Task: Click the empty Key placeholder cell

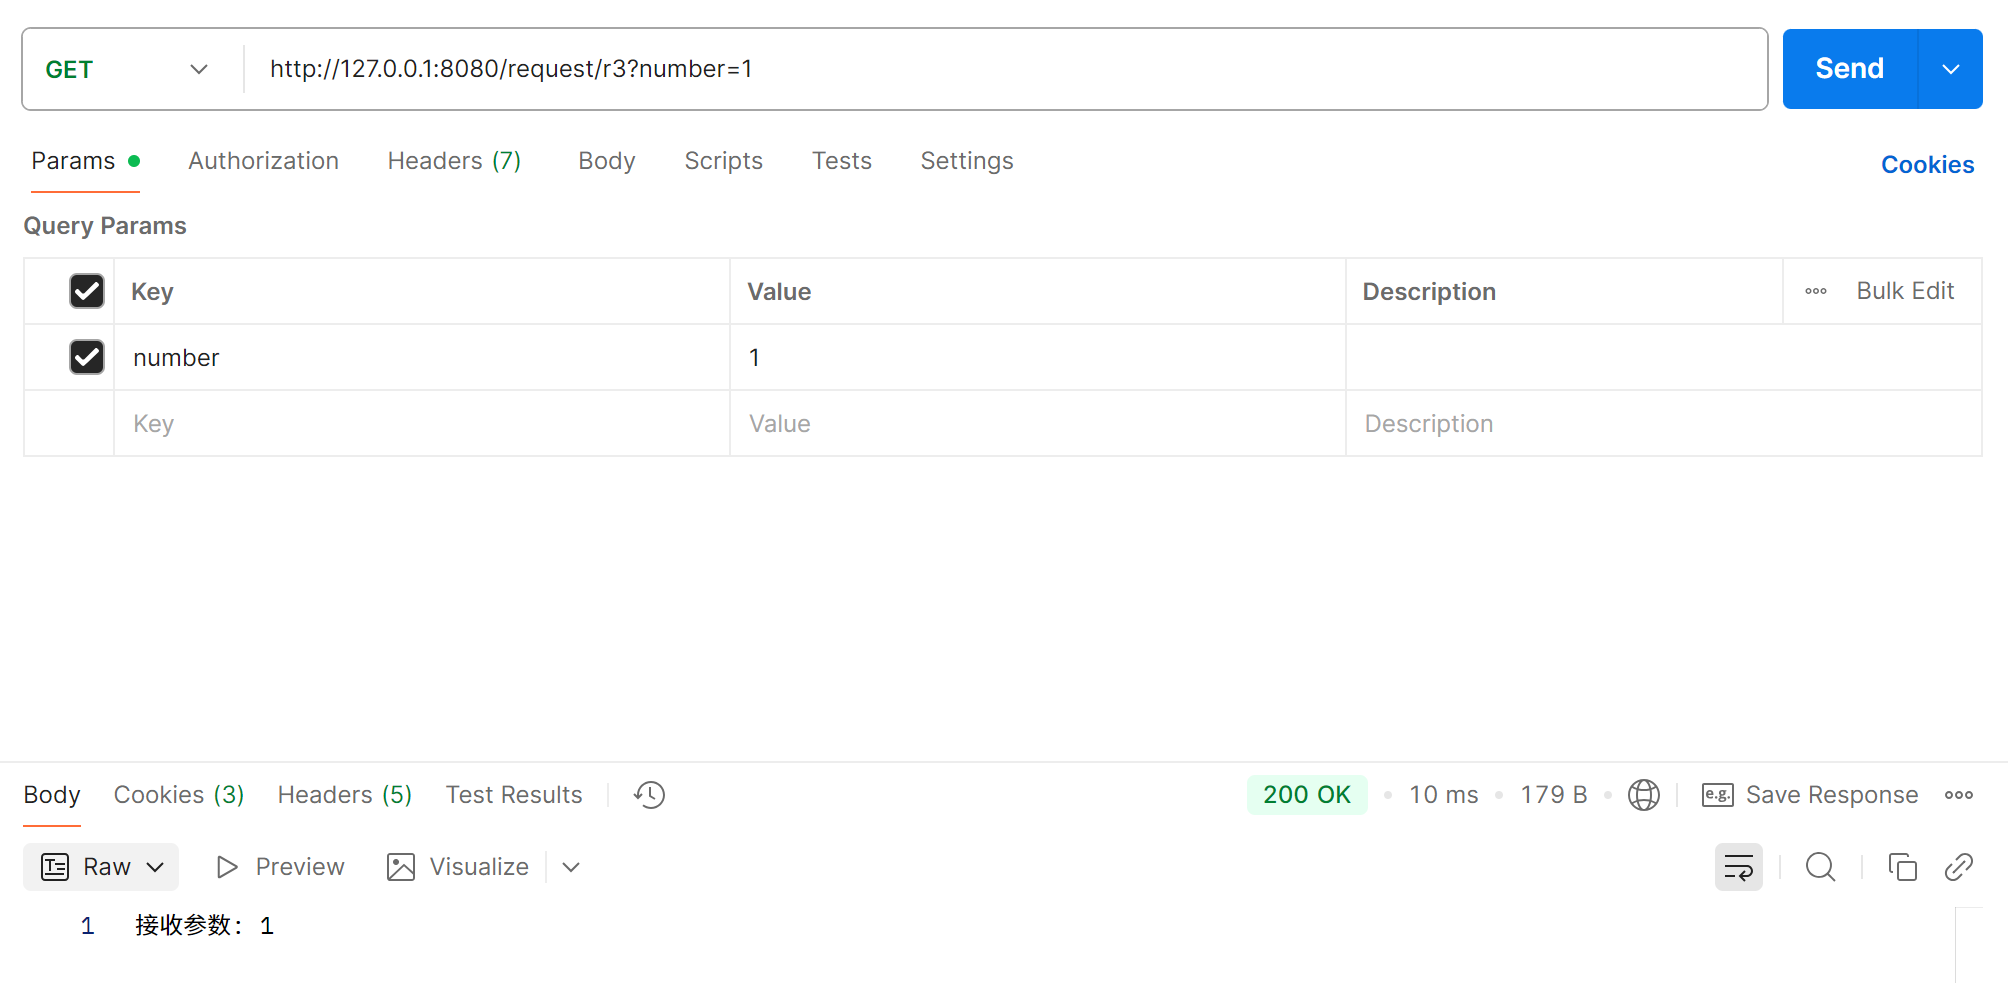Action: [x=422, y=423]
